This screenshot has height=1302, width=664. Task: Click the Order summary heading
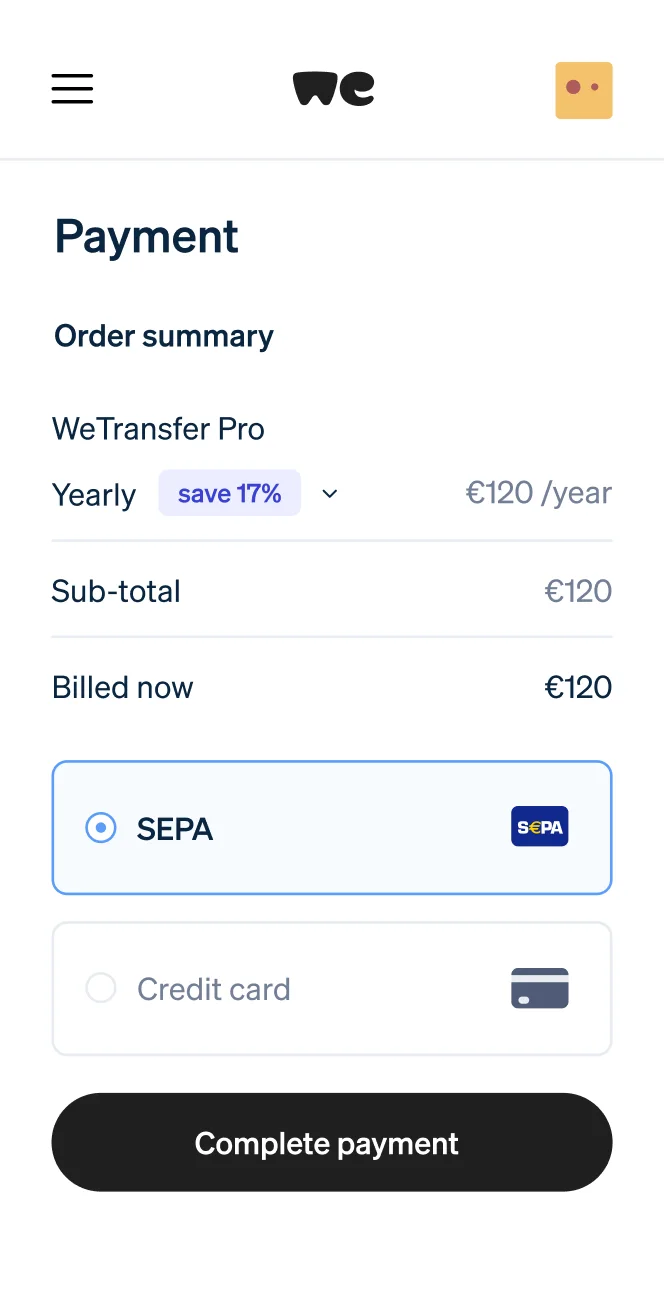164,336
